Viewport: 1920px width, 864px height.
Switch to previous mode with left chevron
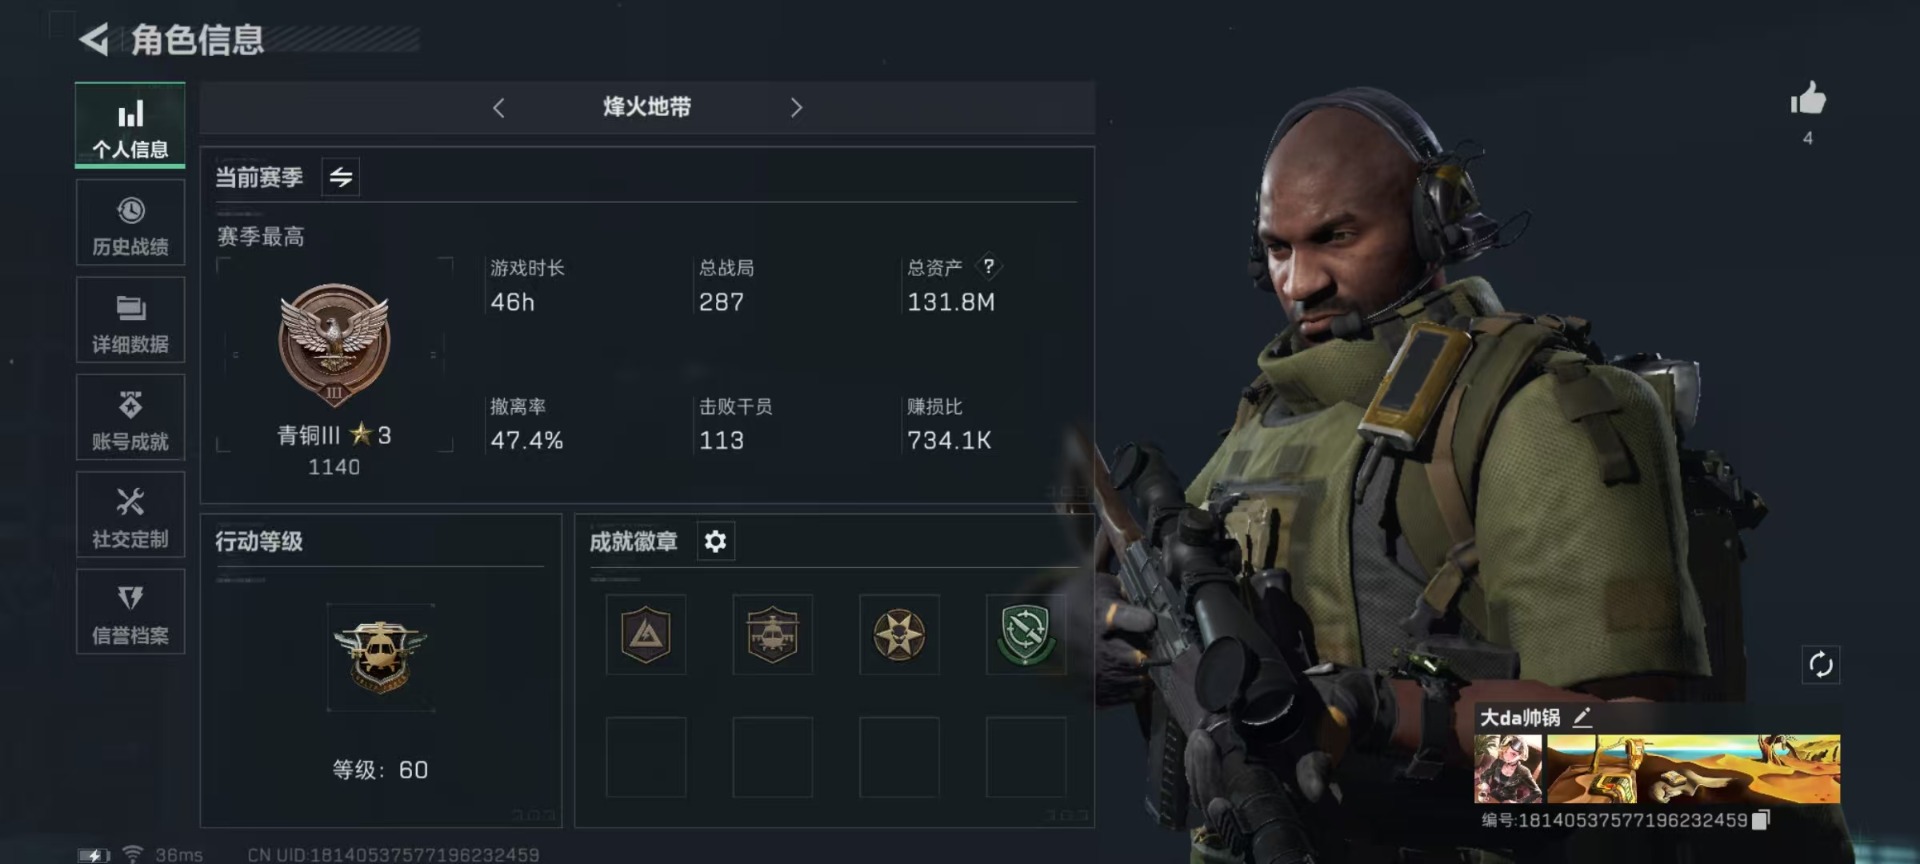coord(499,107)
